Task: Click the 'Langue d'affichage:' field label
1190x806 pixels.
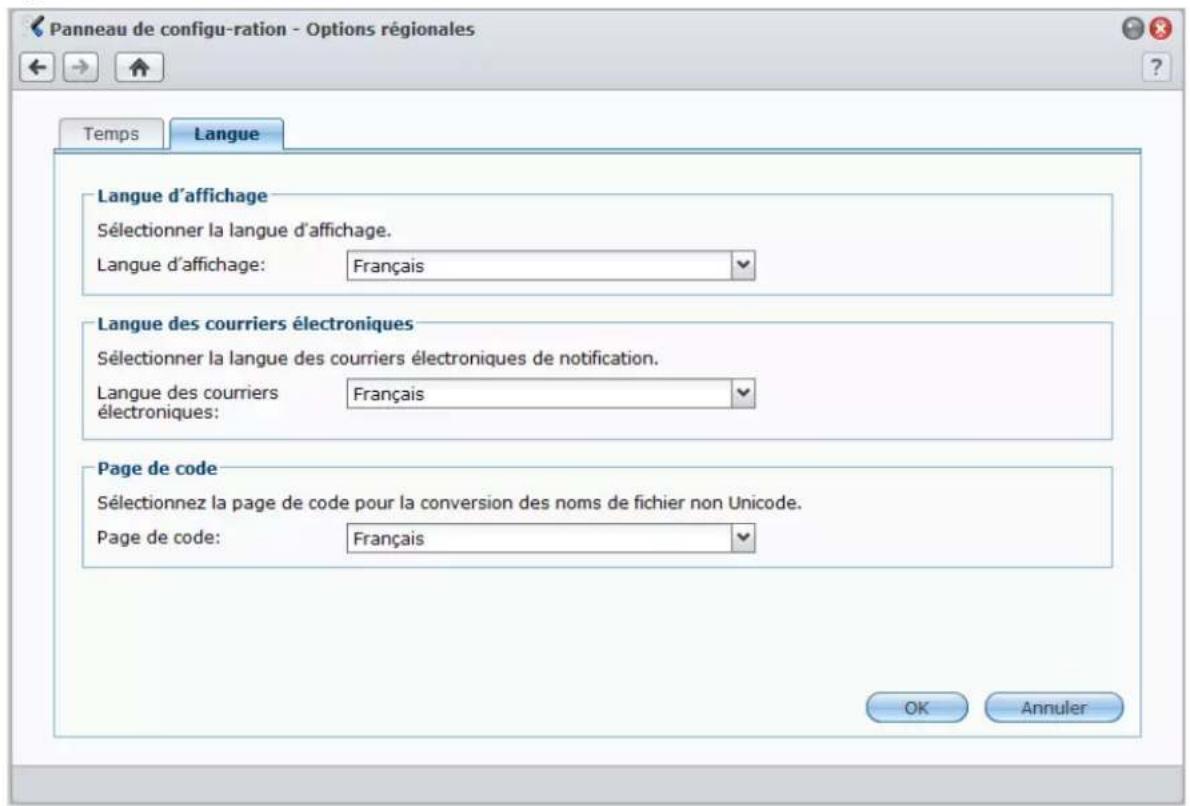Action: coord(181,265)
